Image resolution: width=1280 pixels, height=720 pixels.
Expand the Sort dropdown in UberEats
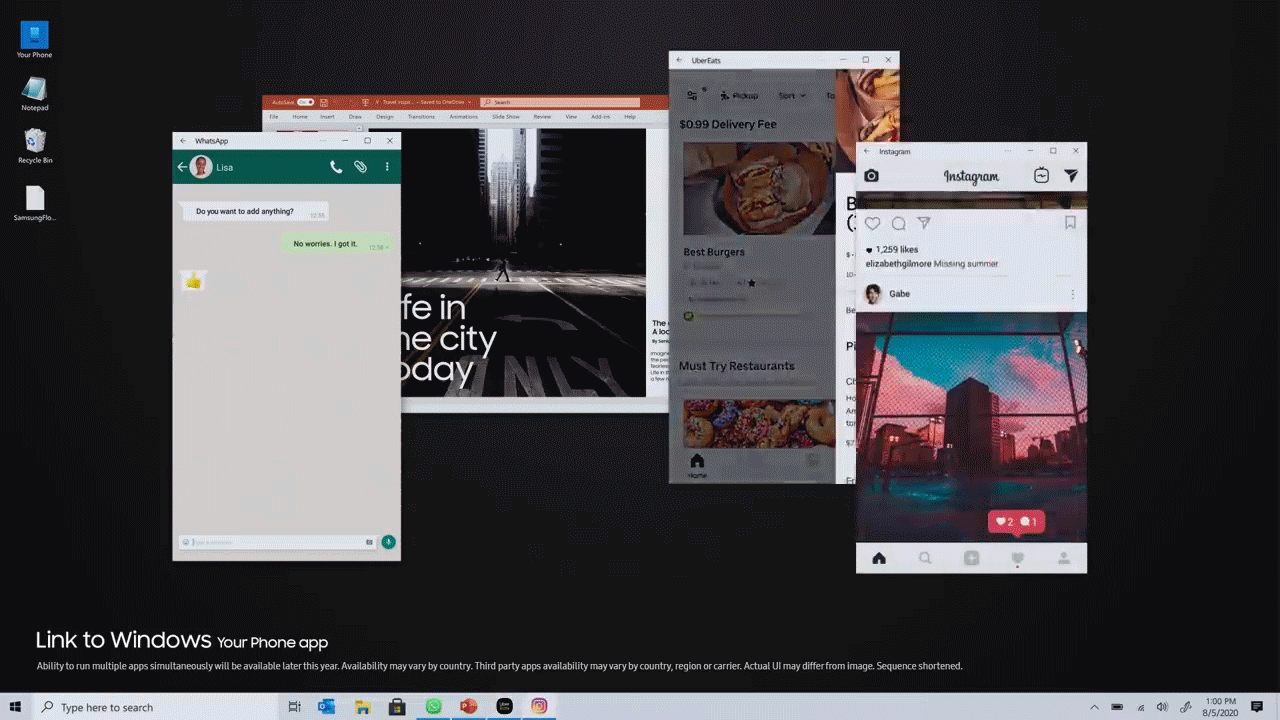[x=791, y=96]
